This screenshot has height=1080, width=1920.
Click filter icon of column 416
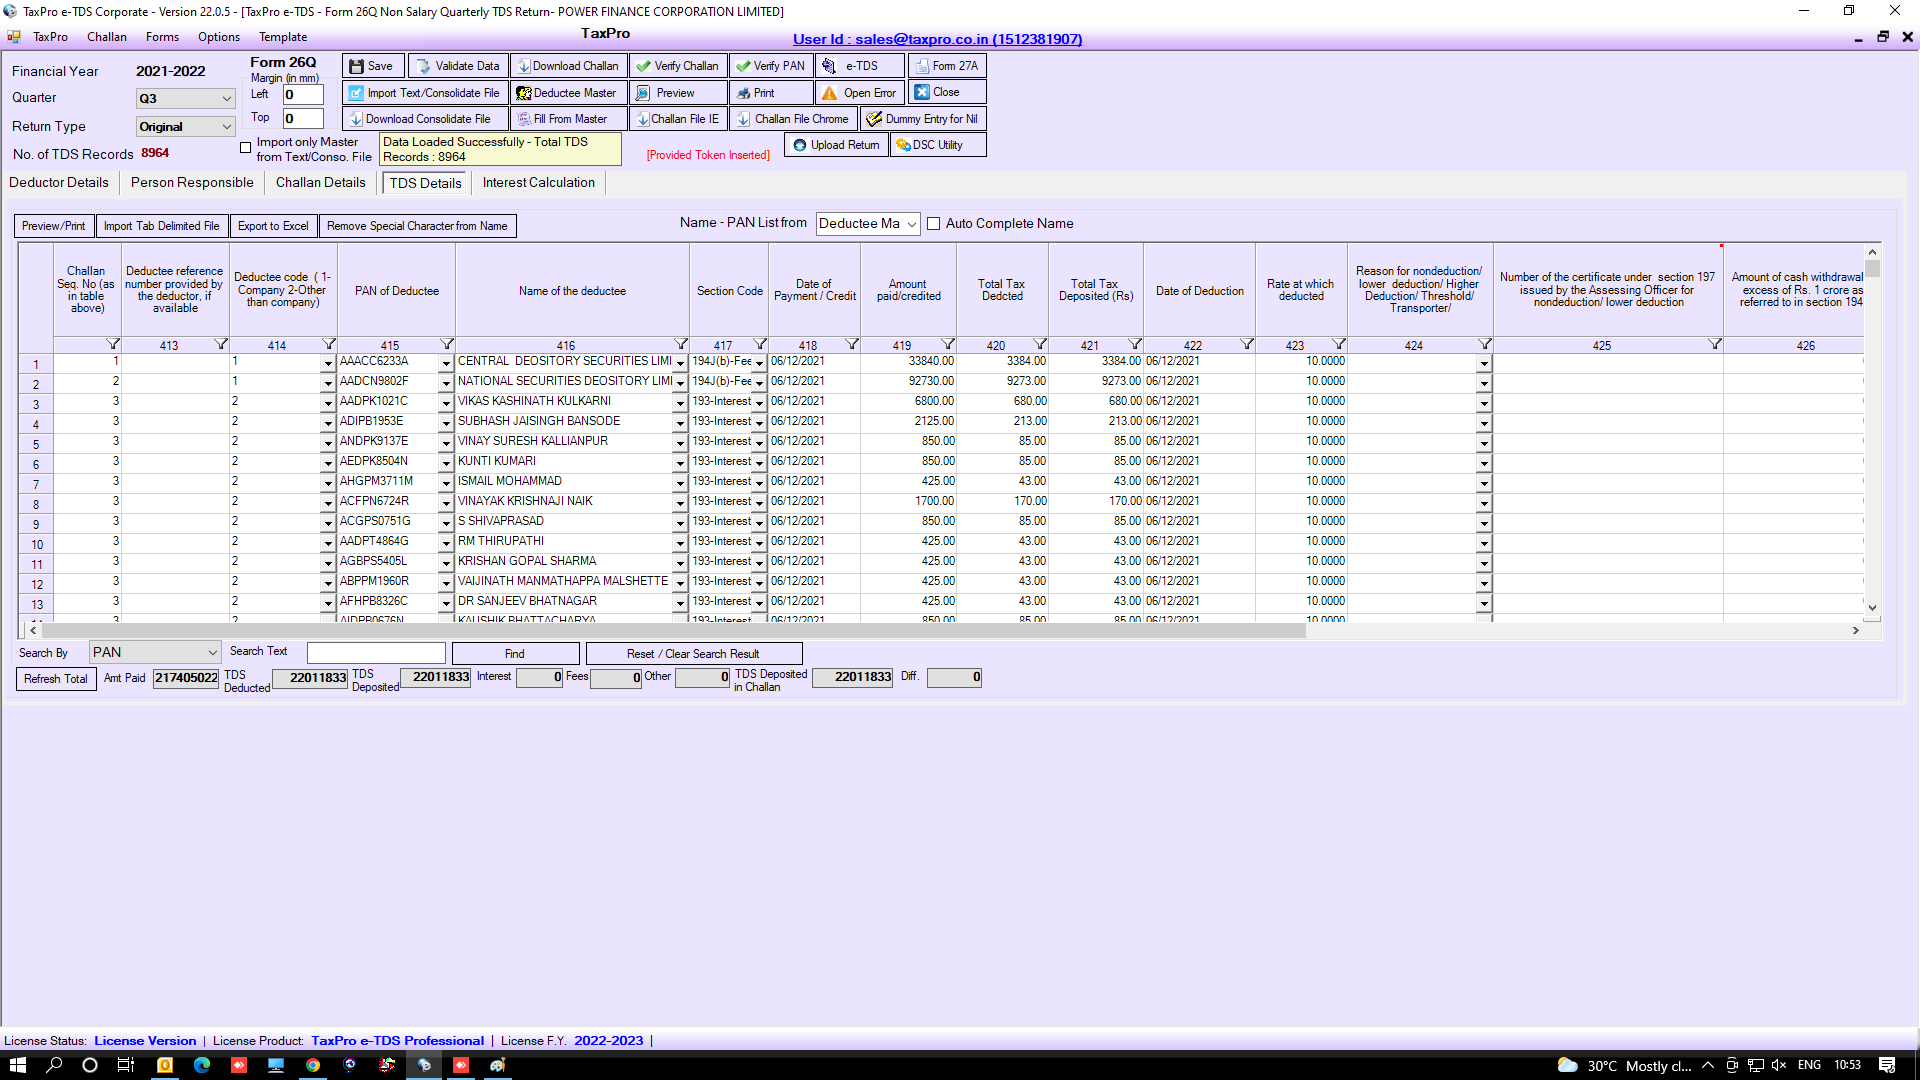pos(681,344)
